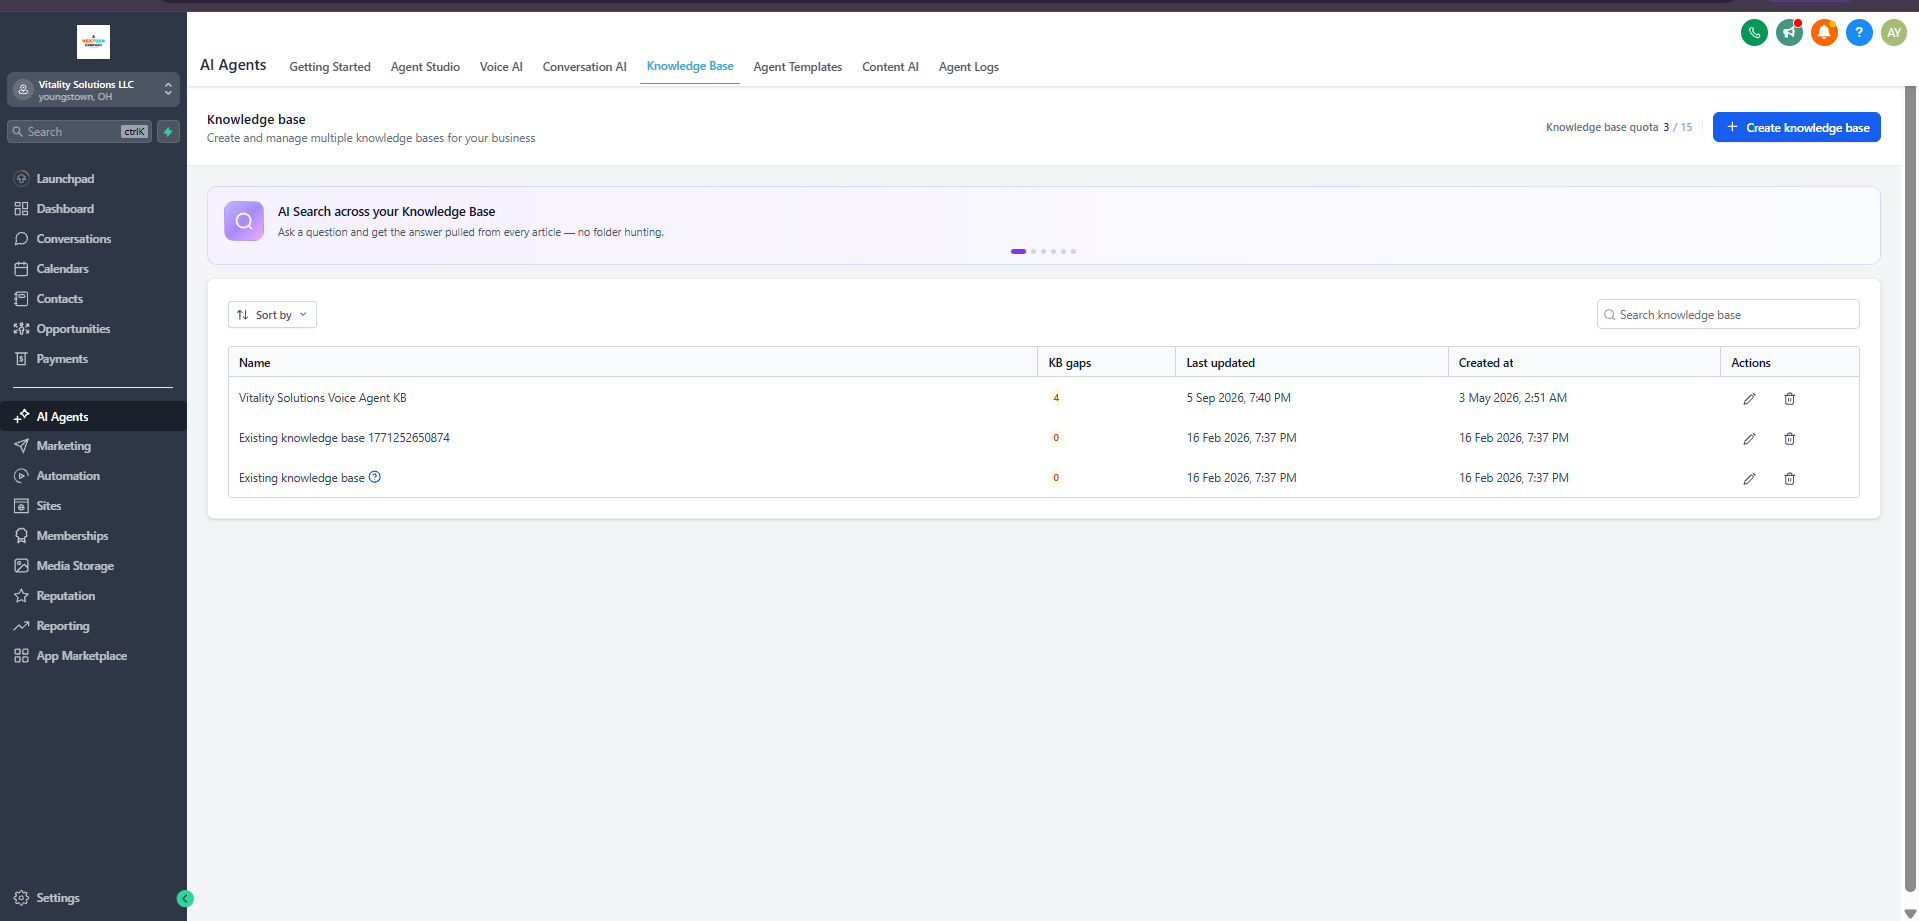Click the 5 Sep 2026, 7:40 PM cell
Viewport: 1919px width, 921px height.
point(1239,398)
